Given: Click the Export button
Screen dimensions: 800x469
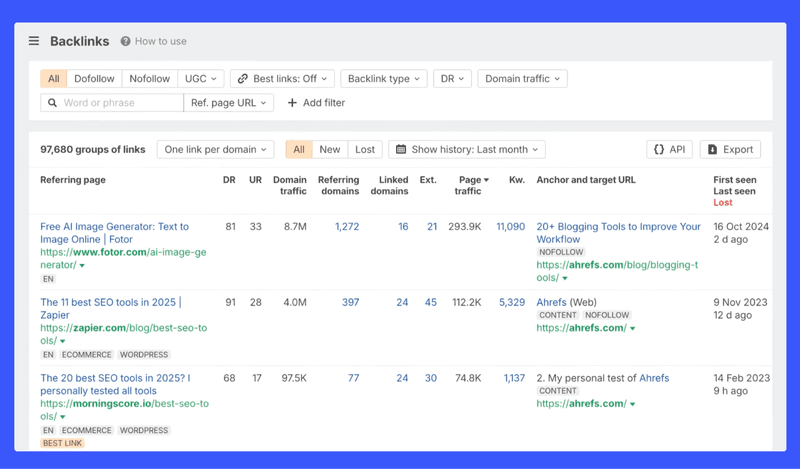Looking at the screenshot, I should (x=730, y=150).
